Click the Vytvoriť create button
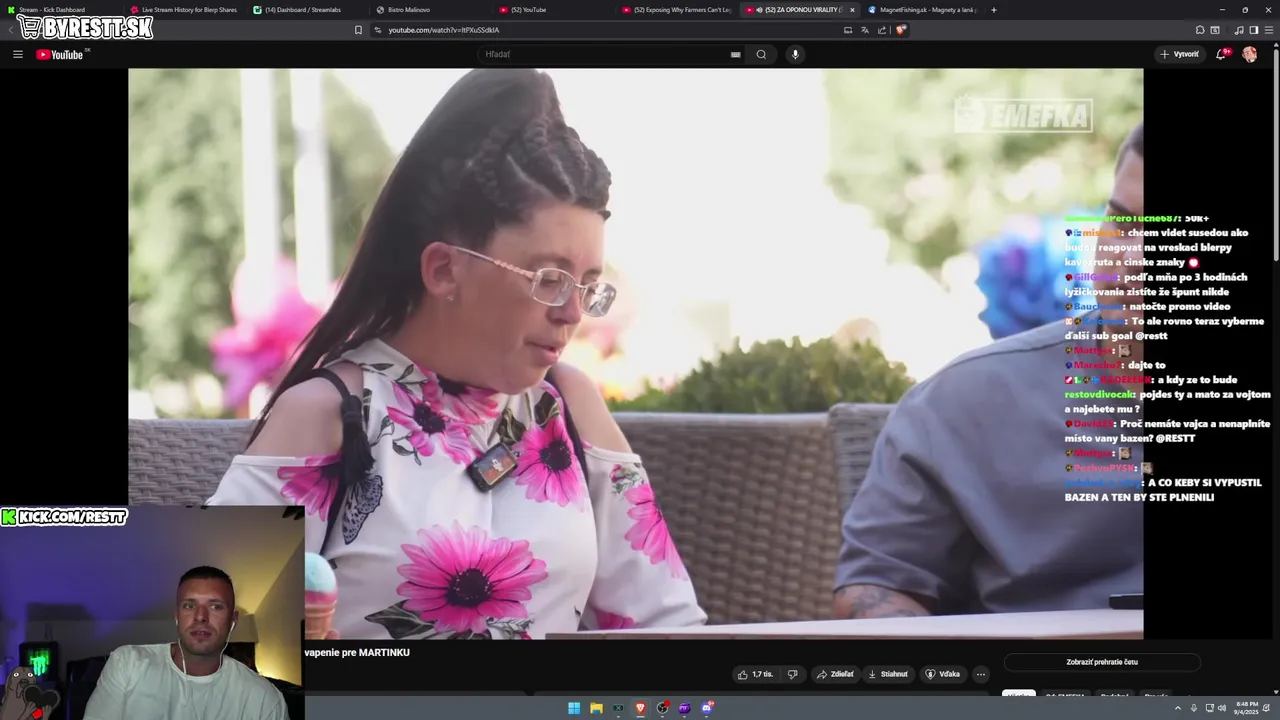The image size is (1280, 720). 1179,54
